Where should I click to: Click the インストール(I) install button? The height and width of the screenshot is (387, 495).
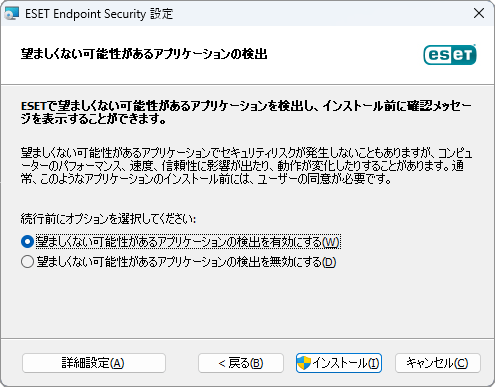pyautogui.click(x=339, y=363)
